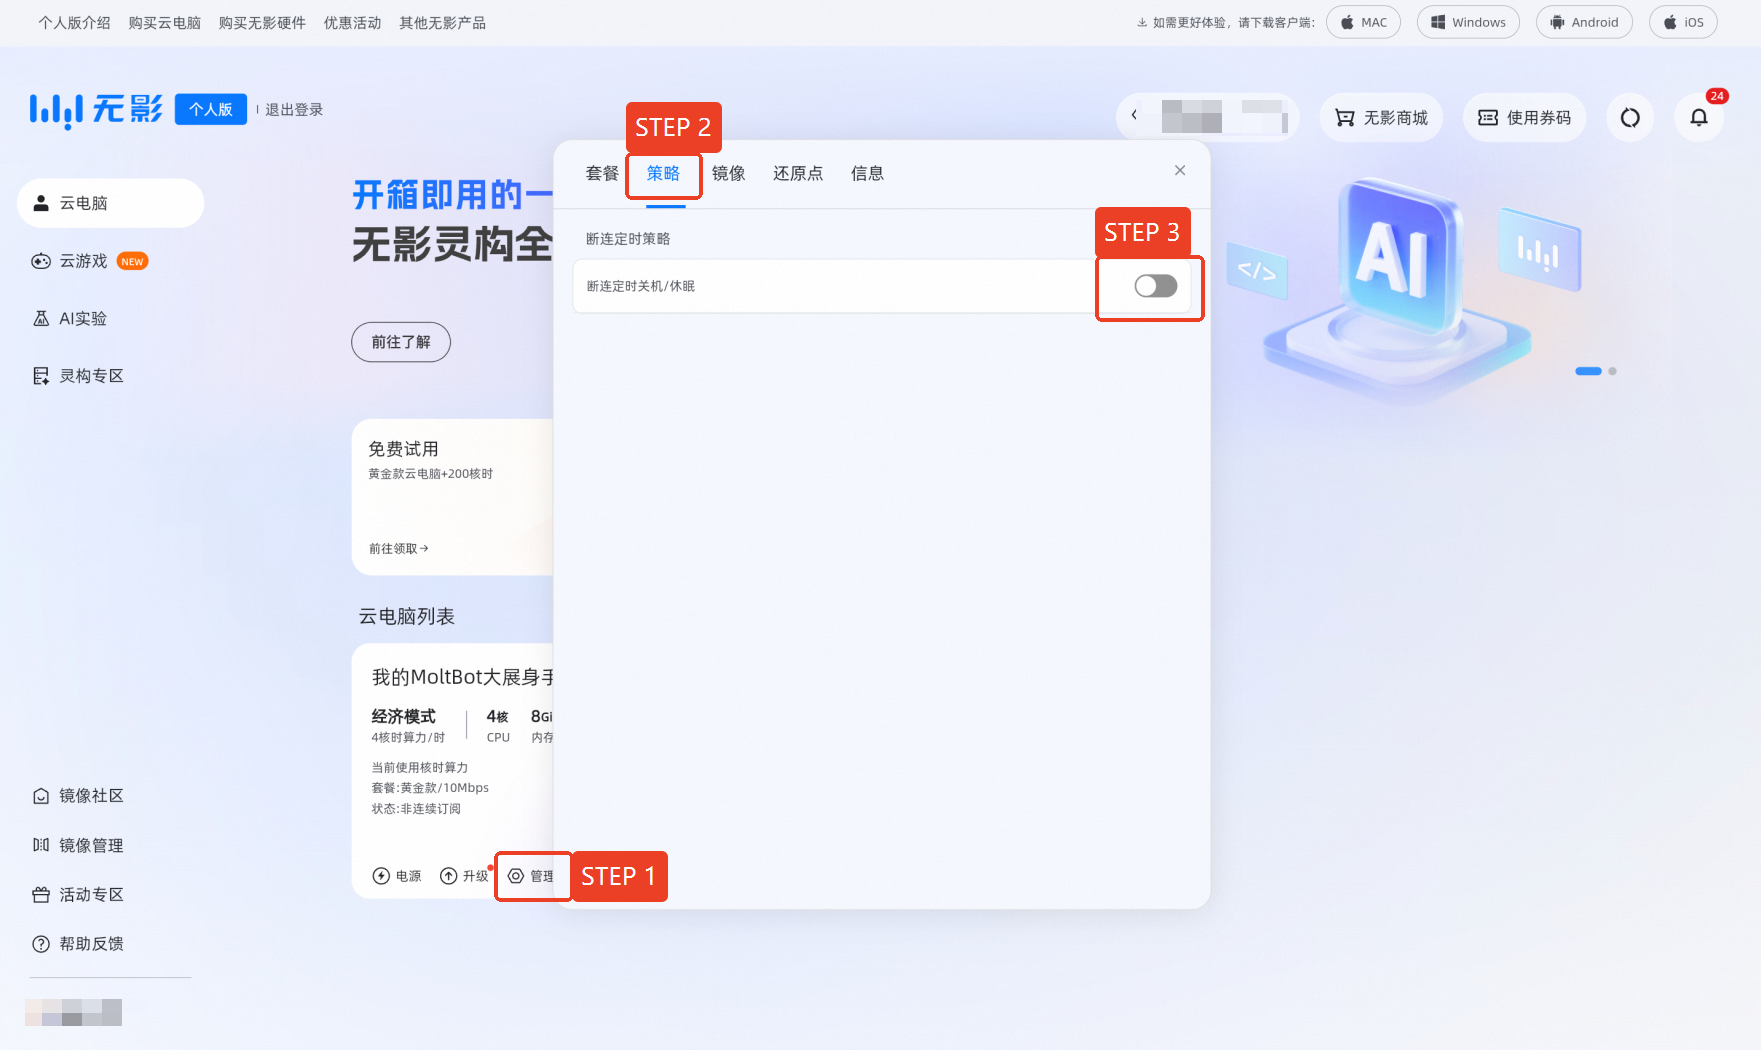Image resolution: width=1761 pixels, height=1050 pixels.
Task: Open 帮助反馈 in the sidebar
Action: tap(78, 944)
